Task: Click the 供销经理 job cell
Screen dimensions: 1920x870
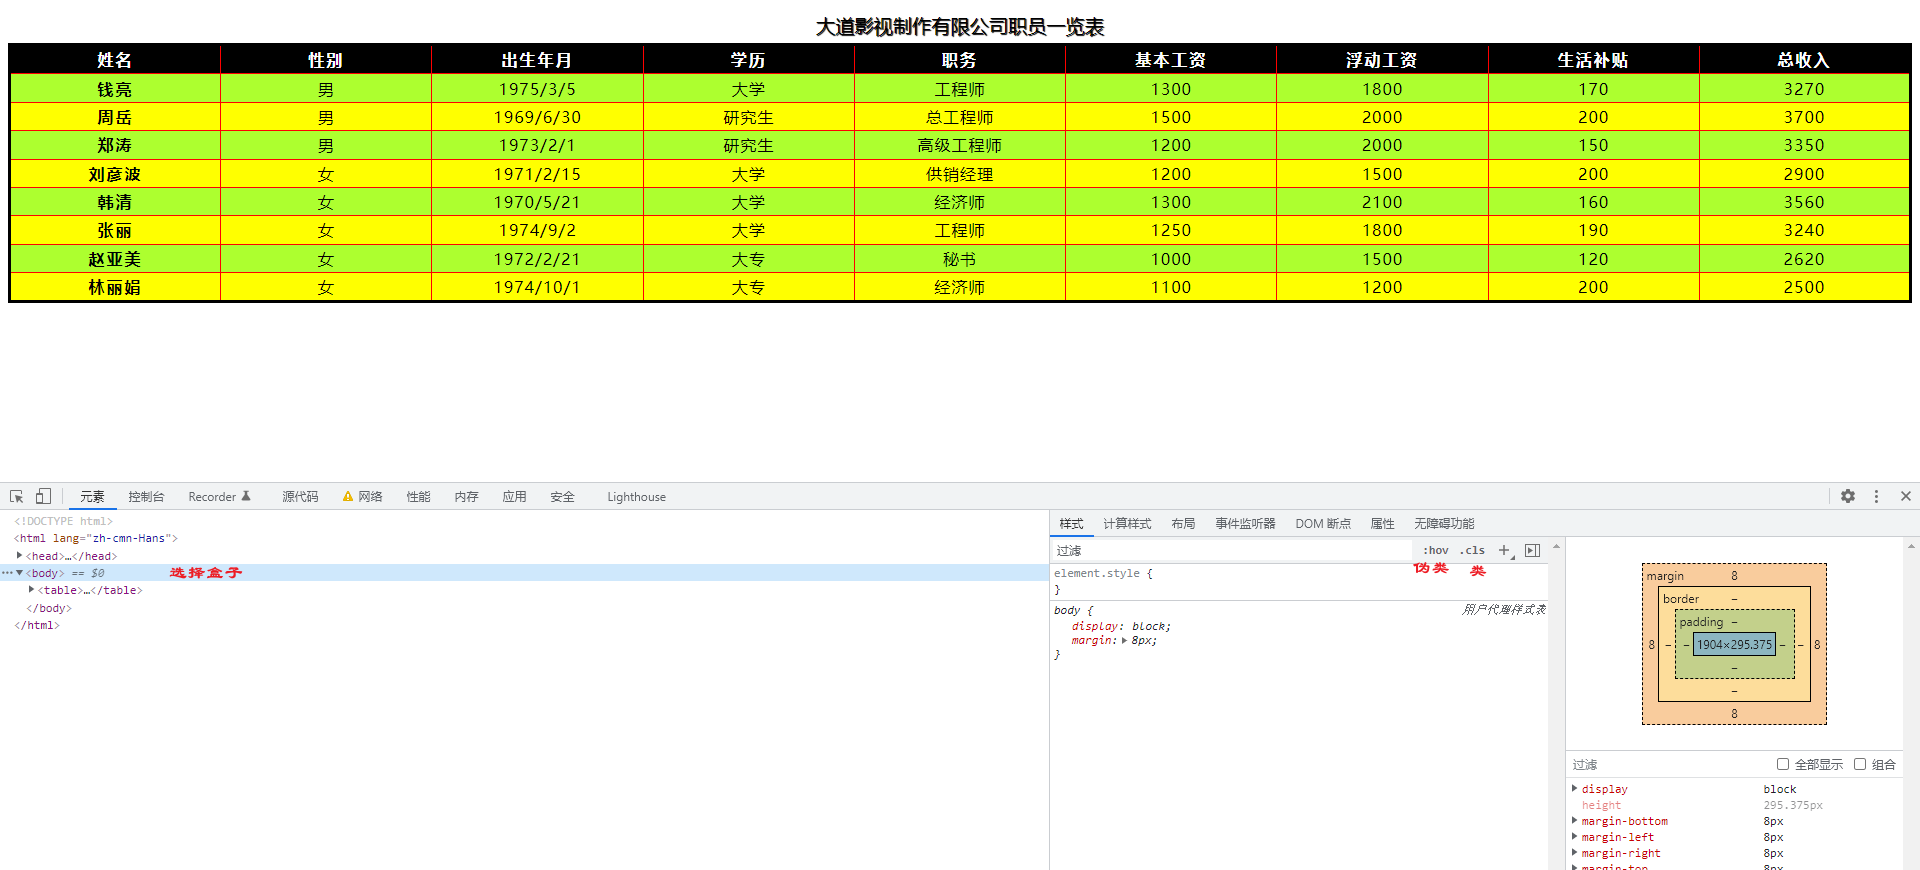Action: click(x=959, y=174)
